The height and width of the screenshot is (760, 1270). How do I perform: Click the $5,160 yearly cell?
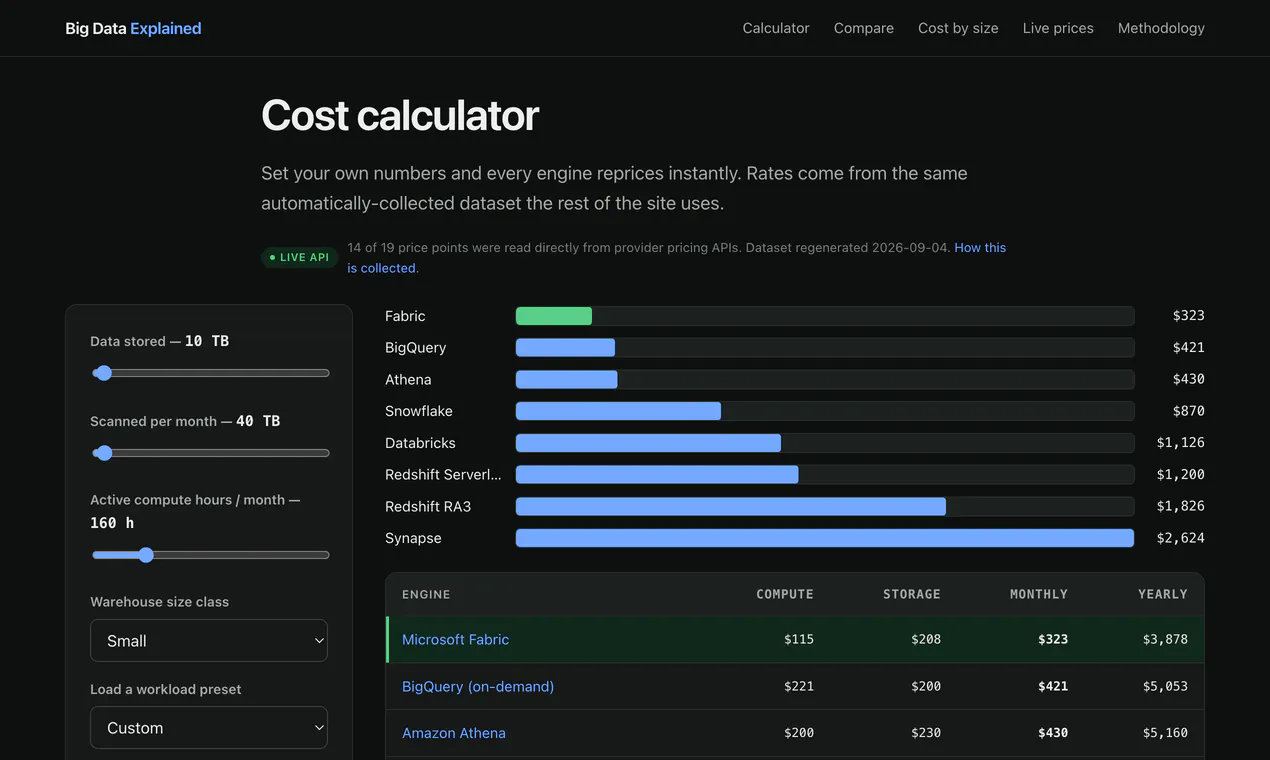click(1165, 733)
